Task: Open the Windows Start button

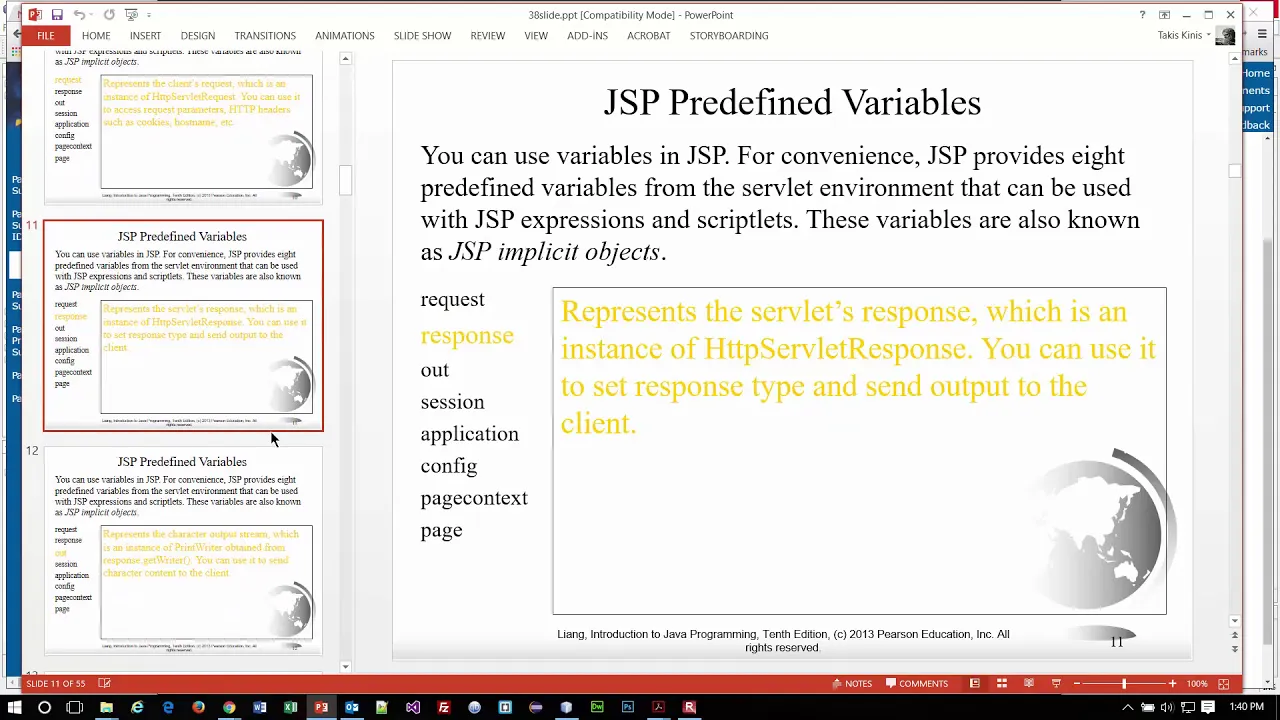Action: (x=14, y=707)
